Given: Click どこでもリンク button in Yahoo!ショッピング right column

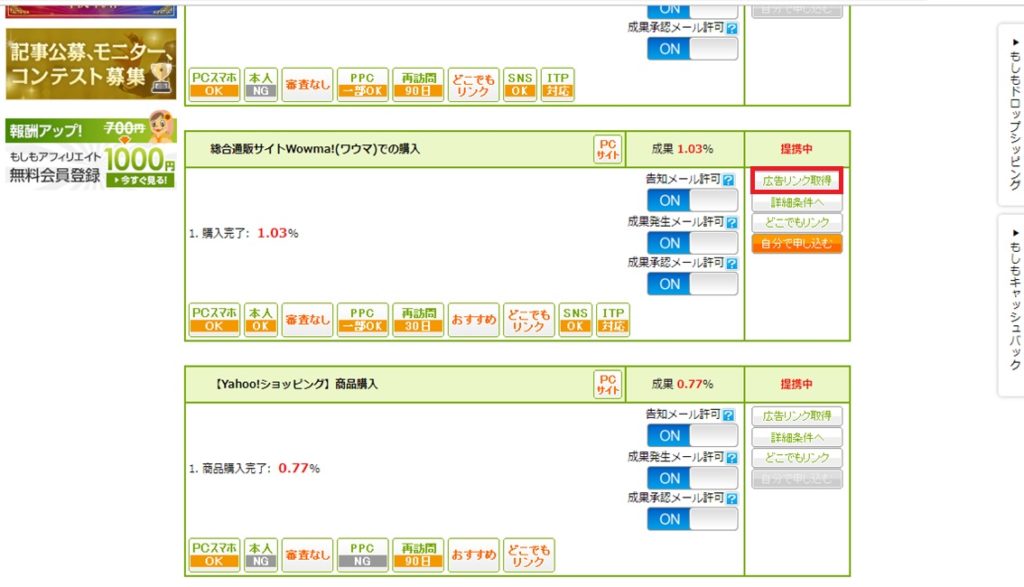Looking at the screenshot, I should coord(797,458).
